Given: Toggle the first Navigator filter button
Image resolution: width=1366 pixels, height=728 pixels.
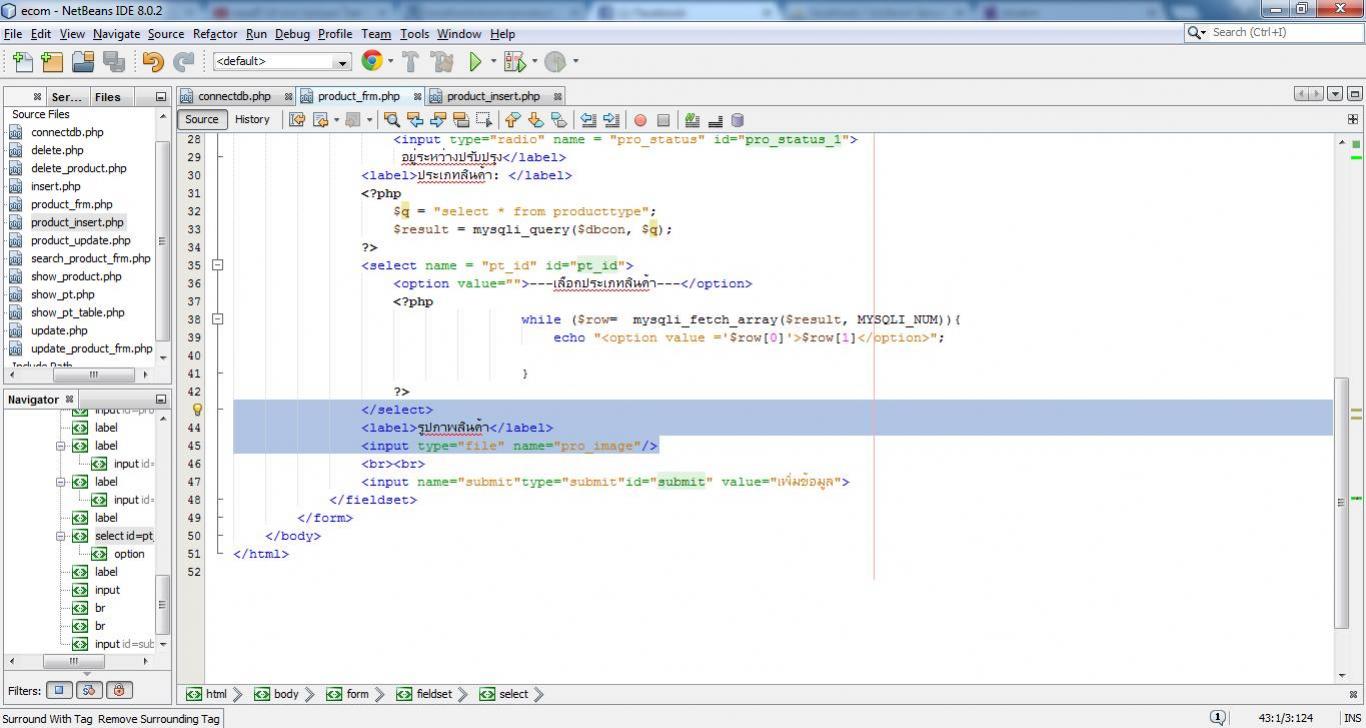Looking at the screenshot, I should coord(59,690).
